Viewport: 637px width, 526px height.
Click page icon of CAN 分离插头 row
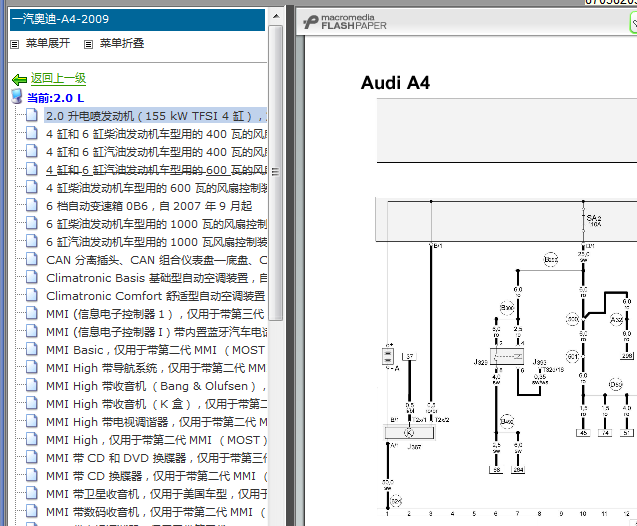pyautogui.click(x=32, y=259)
